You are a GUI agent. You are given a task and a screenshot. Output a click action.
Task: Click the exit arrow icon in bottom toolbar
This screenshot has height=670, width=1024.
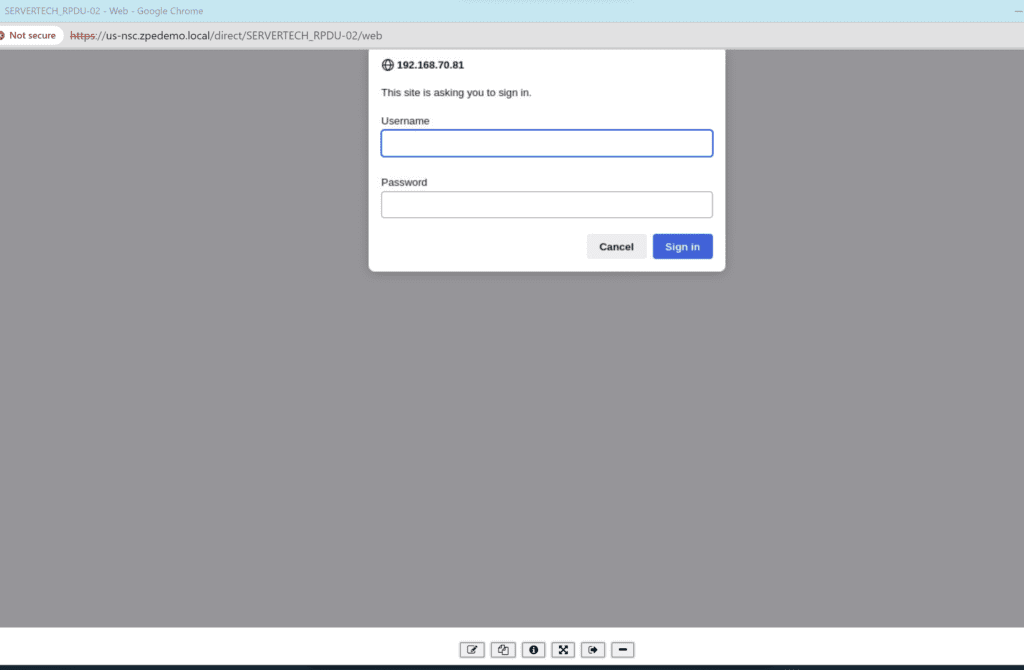coord(593,650)
